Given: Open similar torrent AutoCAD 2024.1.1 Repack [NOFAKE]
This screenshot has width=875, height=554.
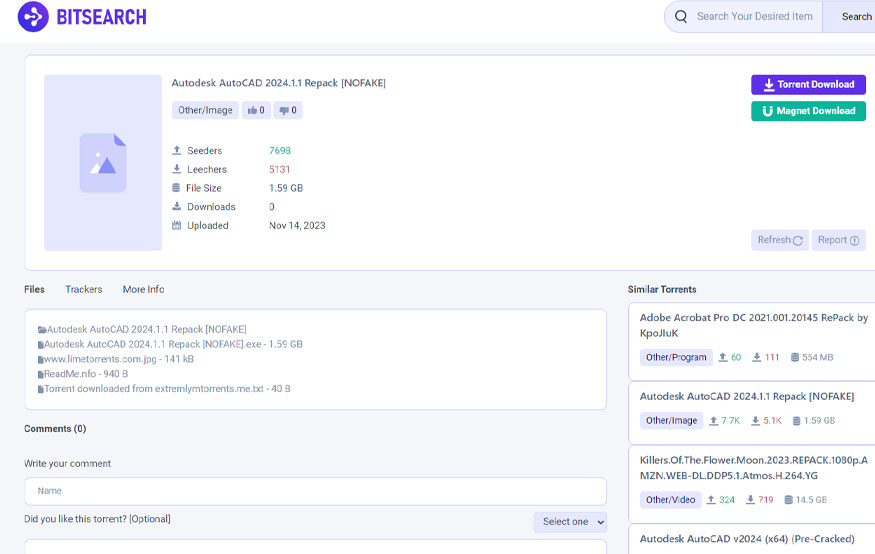Looking at the screenshot, I should (x=747, y=397).
